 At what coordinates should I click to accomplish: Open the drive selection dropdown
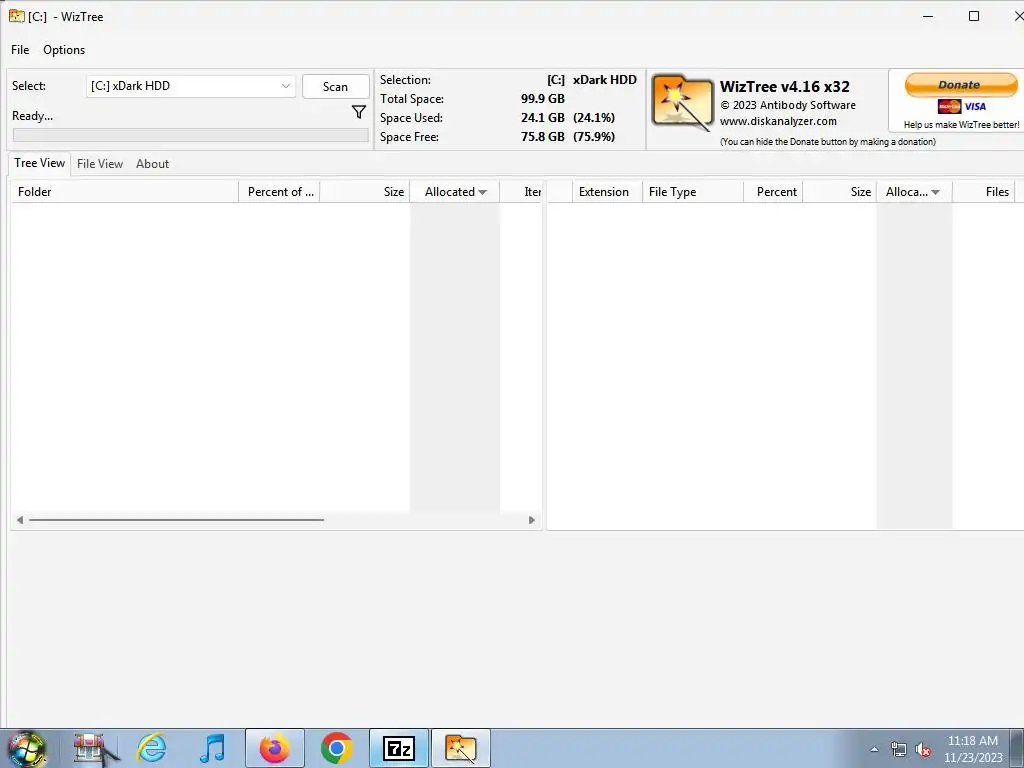[191, 86]
